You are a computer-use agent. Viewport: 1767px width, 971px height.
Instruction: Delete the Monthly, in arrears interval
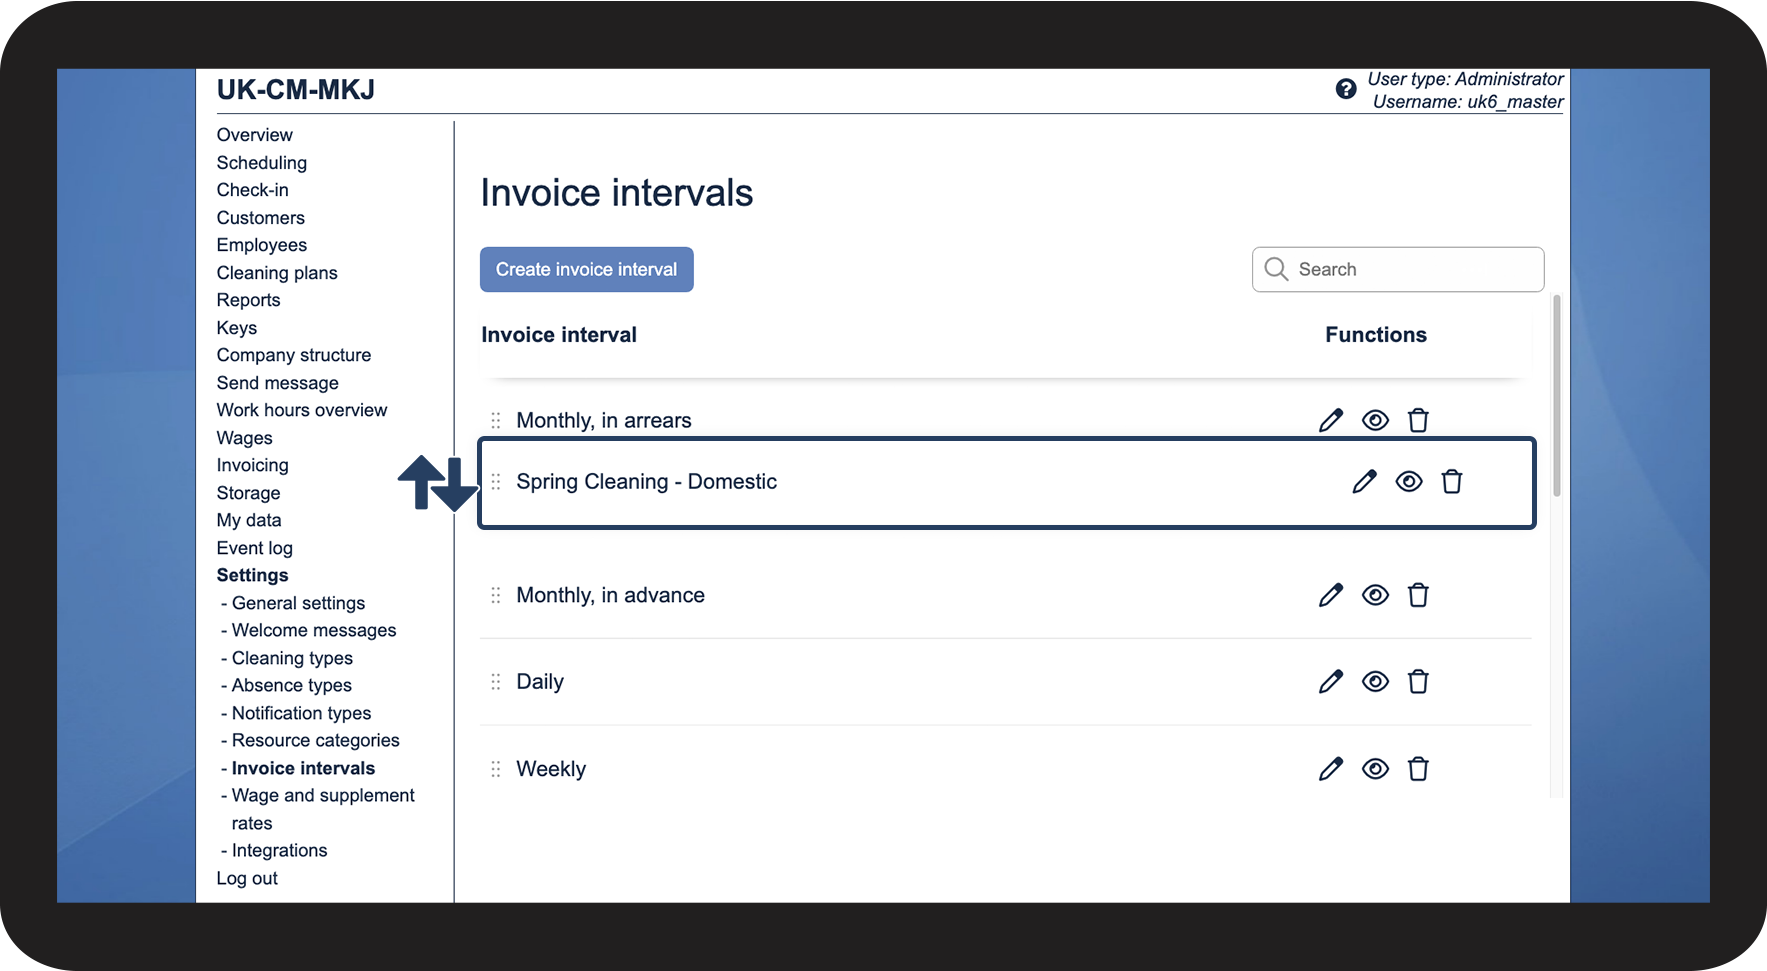(x=1418, y=421)
